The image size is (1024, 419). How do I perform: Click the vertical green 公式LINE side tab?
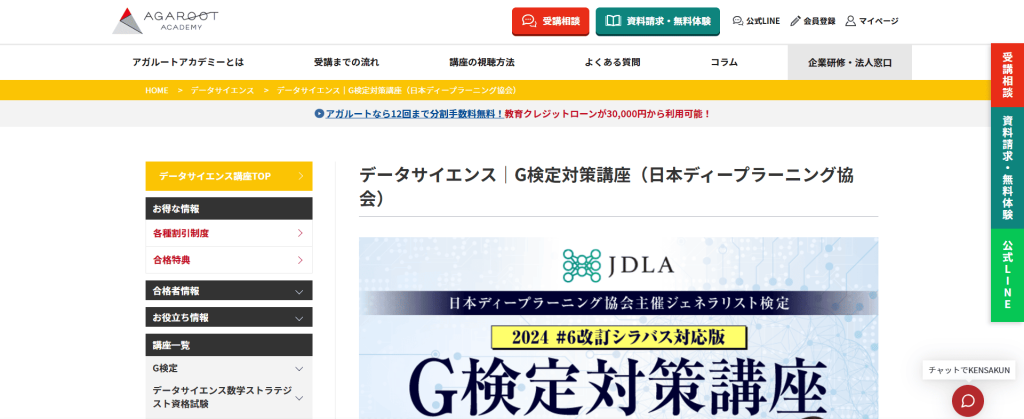(x=1007, y=275)
